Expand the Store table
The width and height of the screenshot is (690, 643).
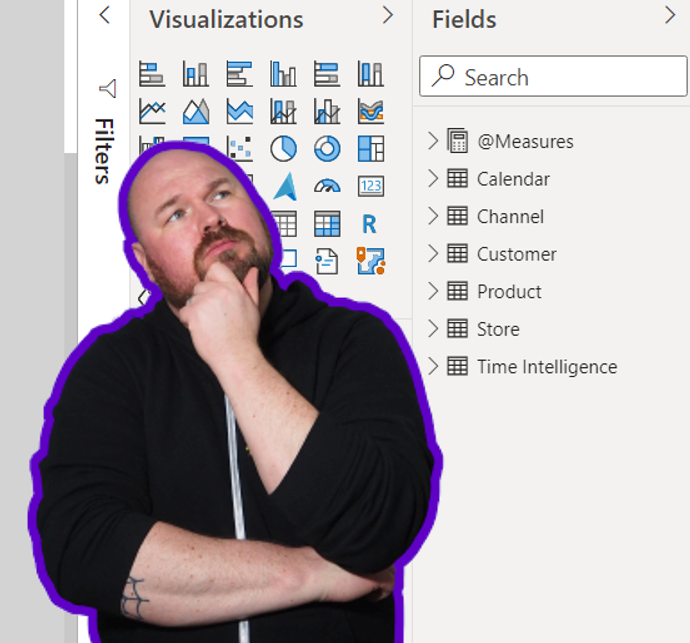[433, 329]
